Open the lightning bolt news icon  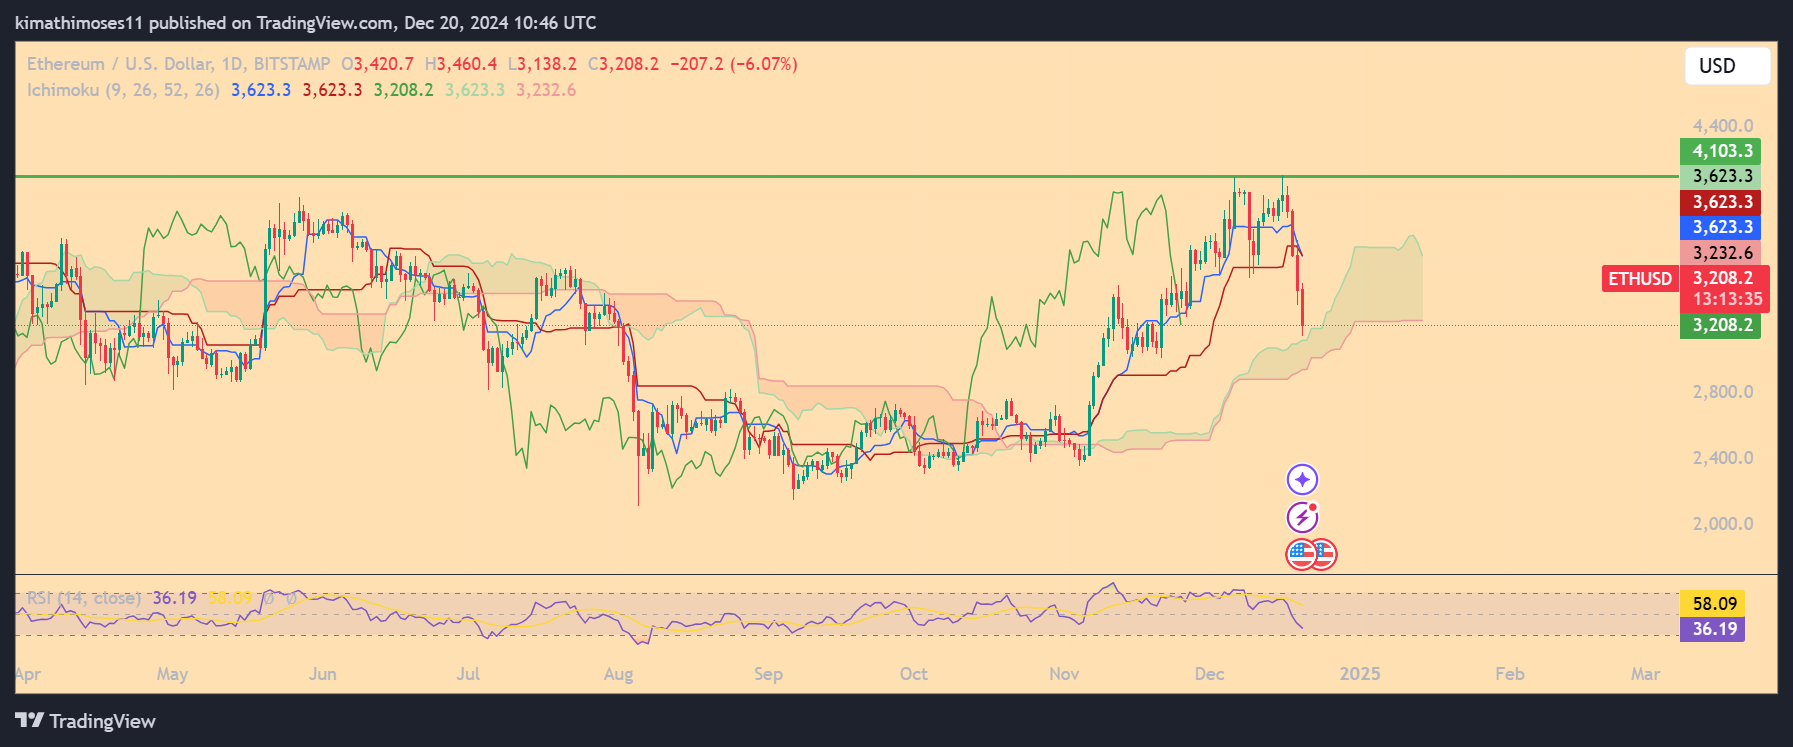click(1302, 517)
